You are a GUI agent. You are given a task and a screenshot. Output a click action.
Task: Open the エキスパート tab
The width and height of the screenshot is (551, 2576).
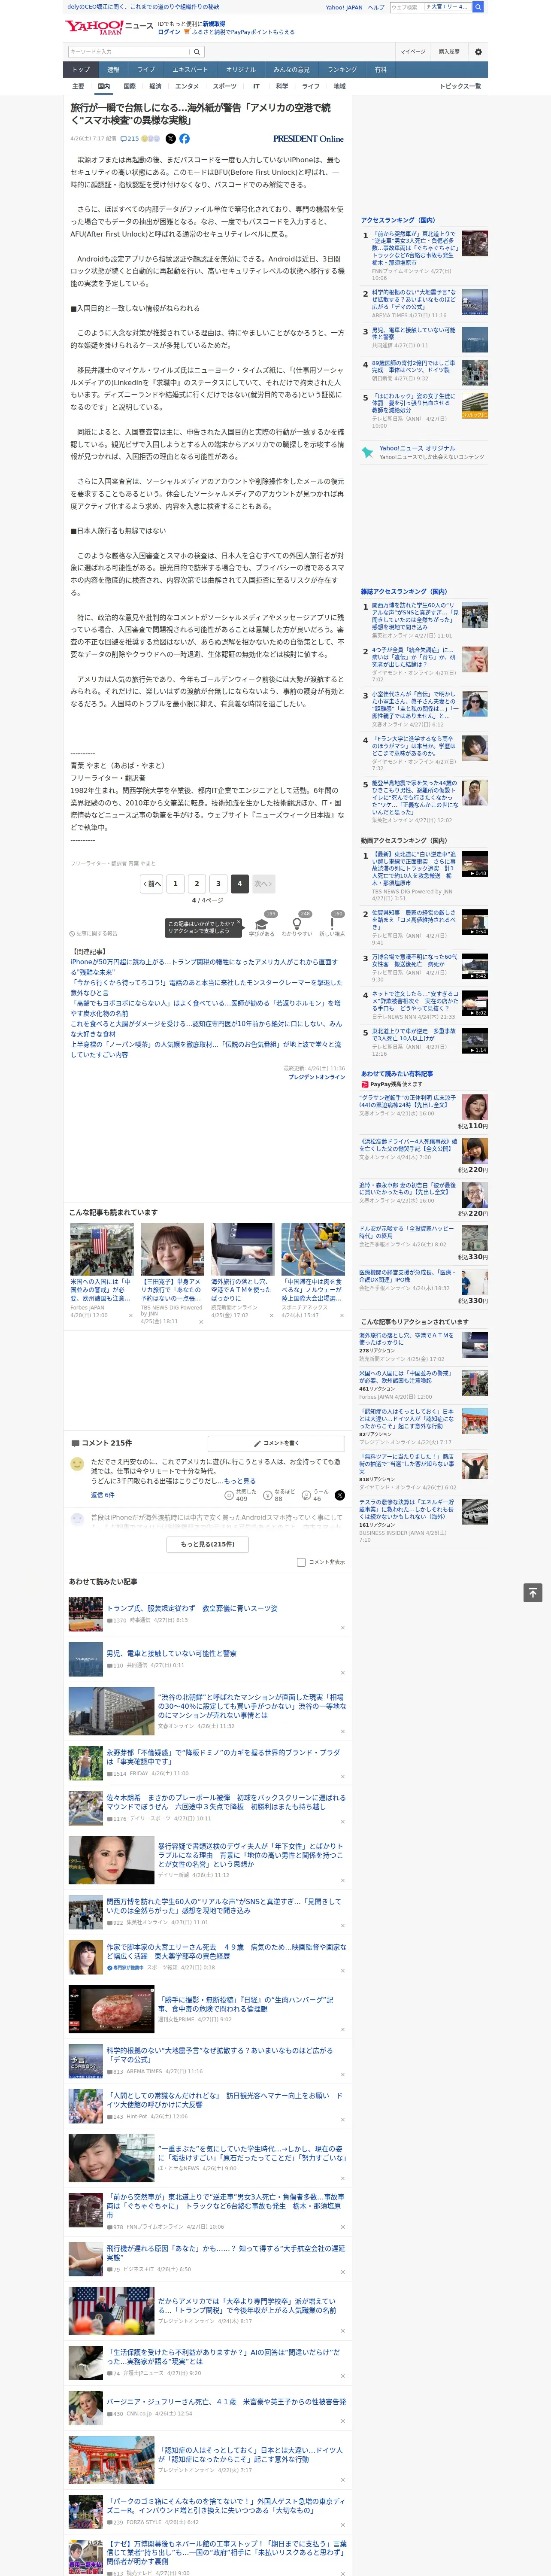(190, 70)
